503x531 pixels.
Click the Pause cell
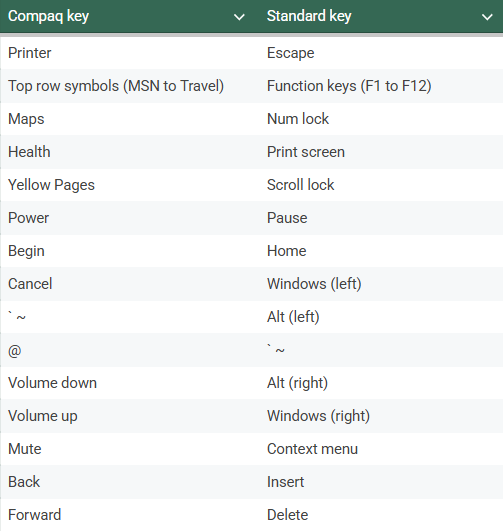(x=381, y=218)
